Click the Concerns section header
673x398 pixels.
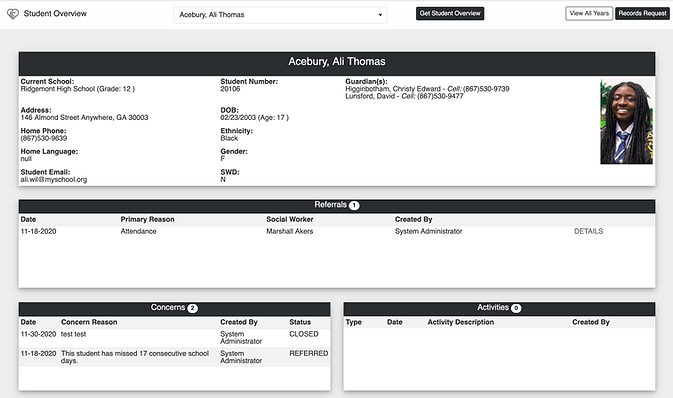pos(174,308)
